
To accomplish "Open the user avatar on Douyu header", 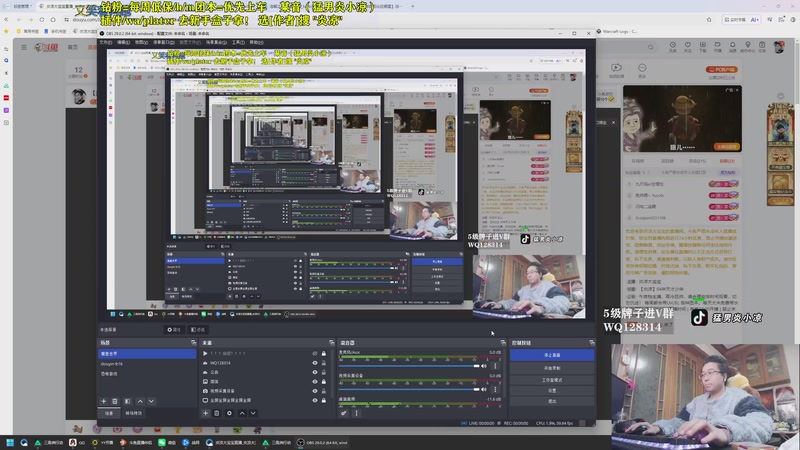I will click(x=779, y=47).
